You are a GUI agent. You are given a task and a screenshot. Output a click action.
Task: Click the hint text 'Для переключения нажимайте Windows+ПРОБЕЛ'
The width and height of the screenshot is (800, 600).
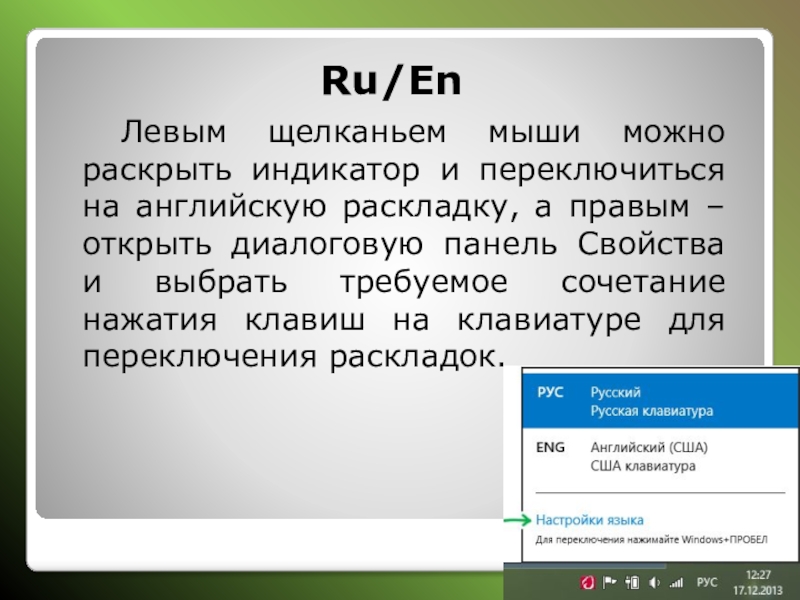pos(652,540)
